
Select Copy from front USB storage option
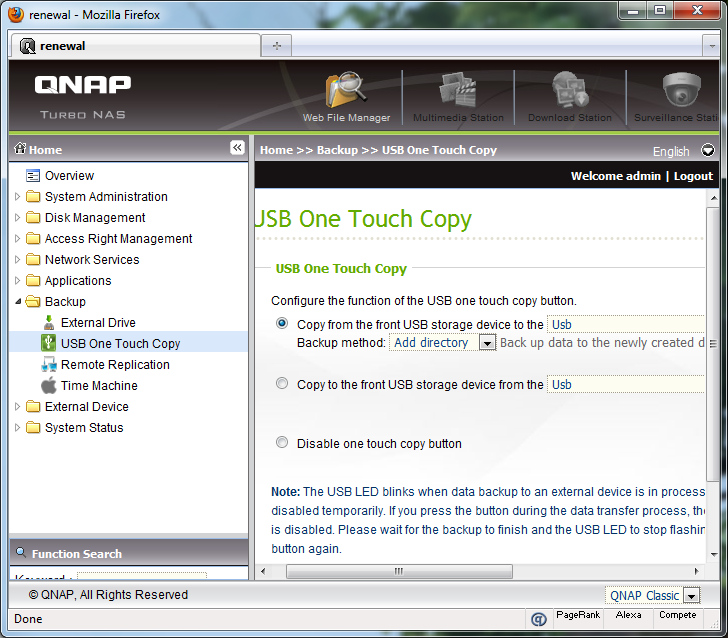tap(282, 324)
